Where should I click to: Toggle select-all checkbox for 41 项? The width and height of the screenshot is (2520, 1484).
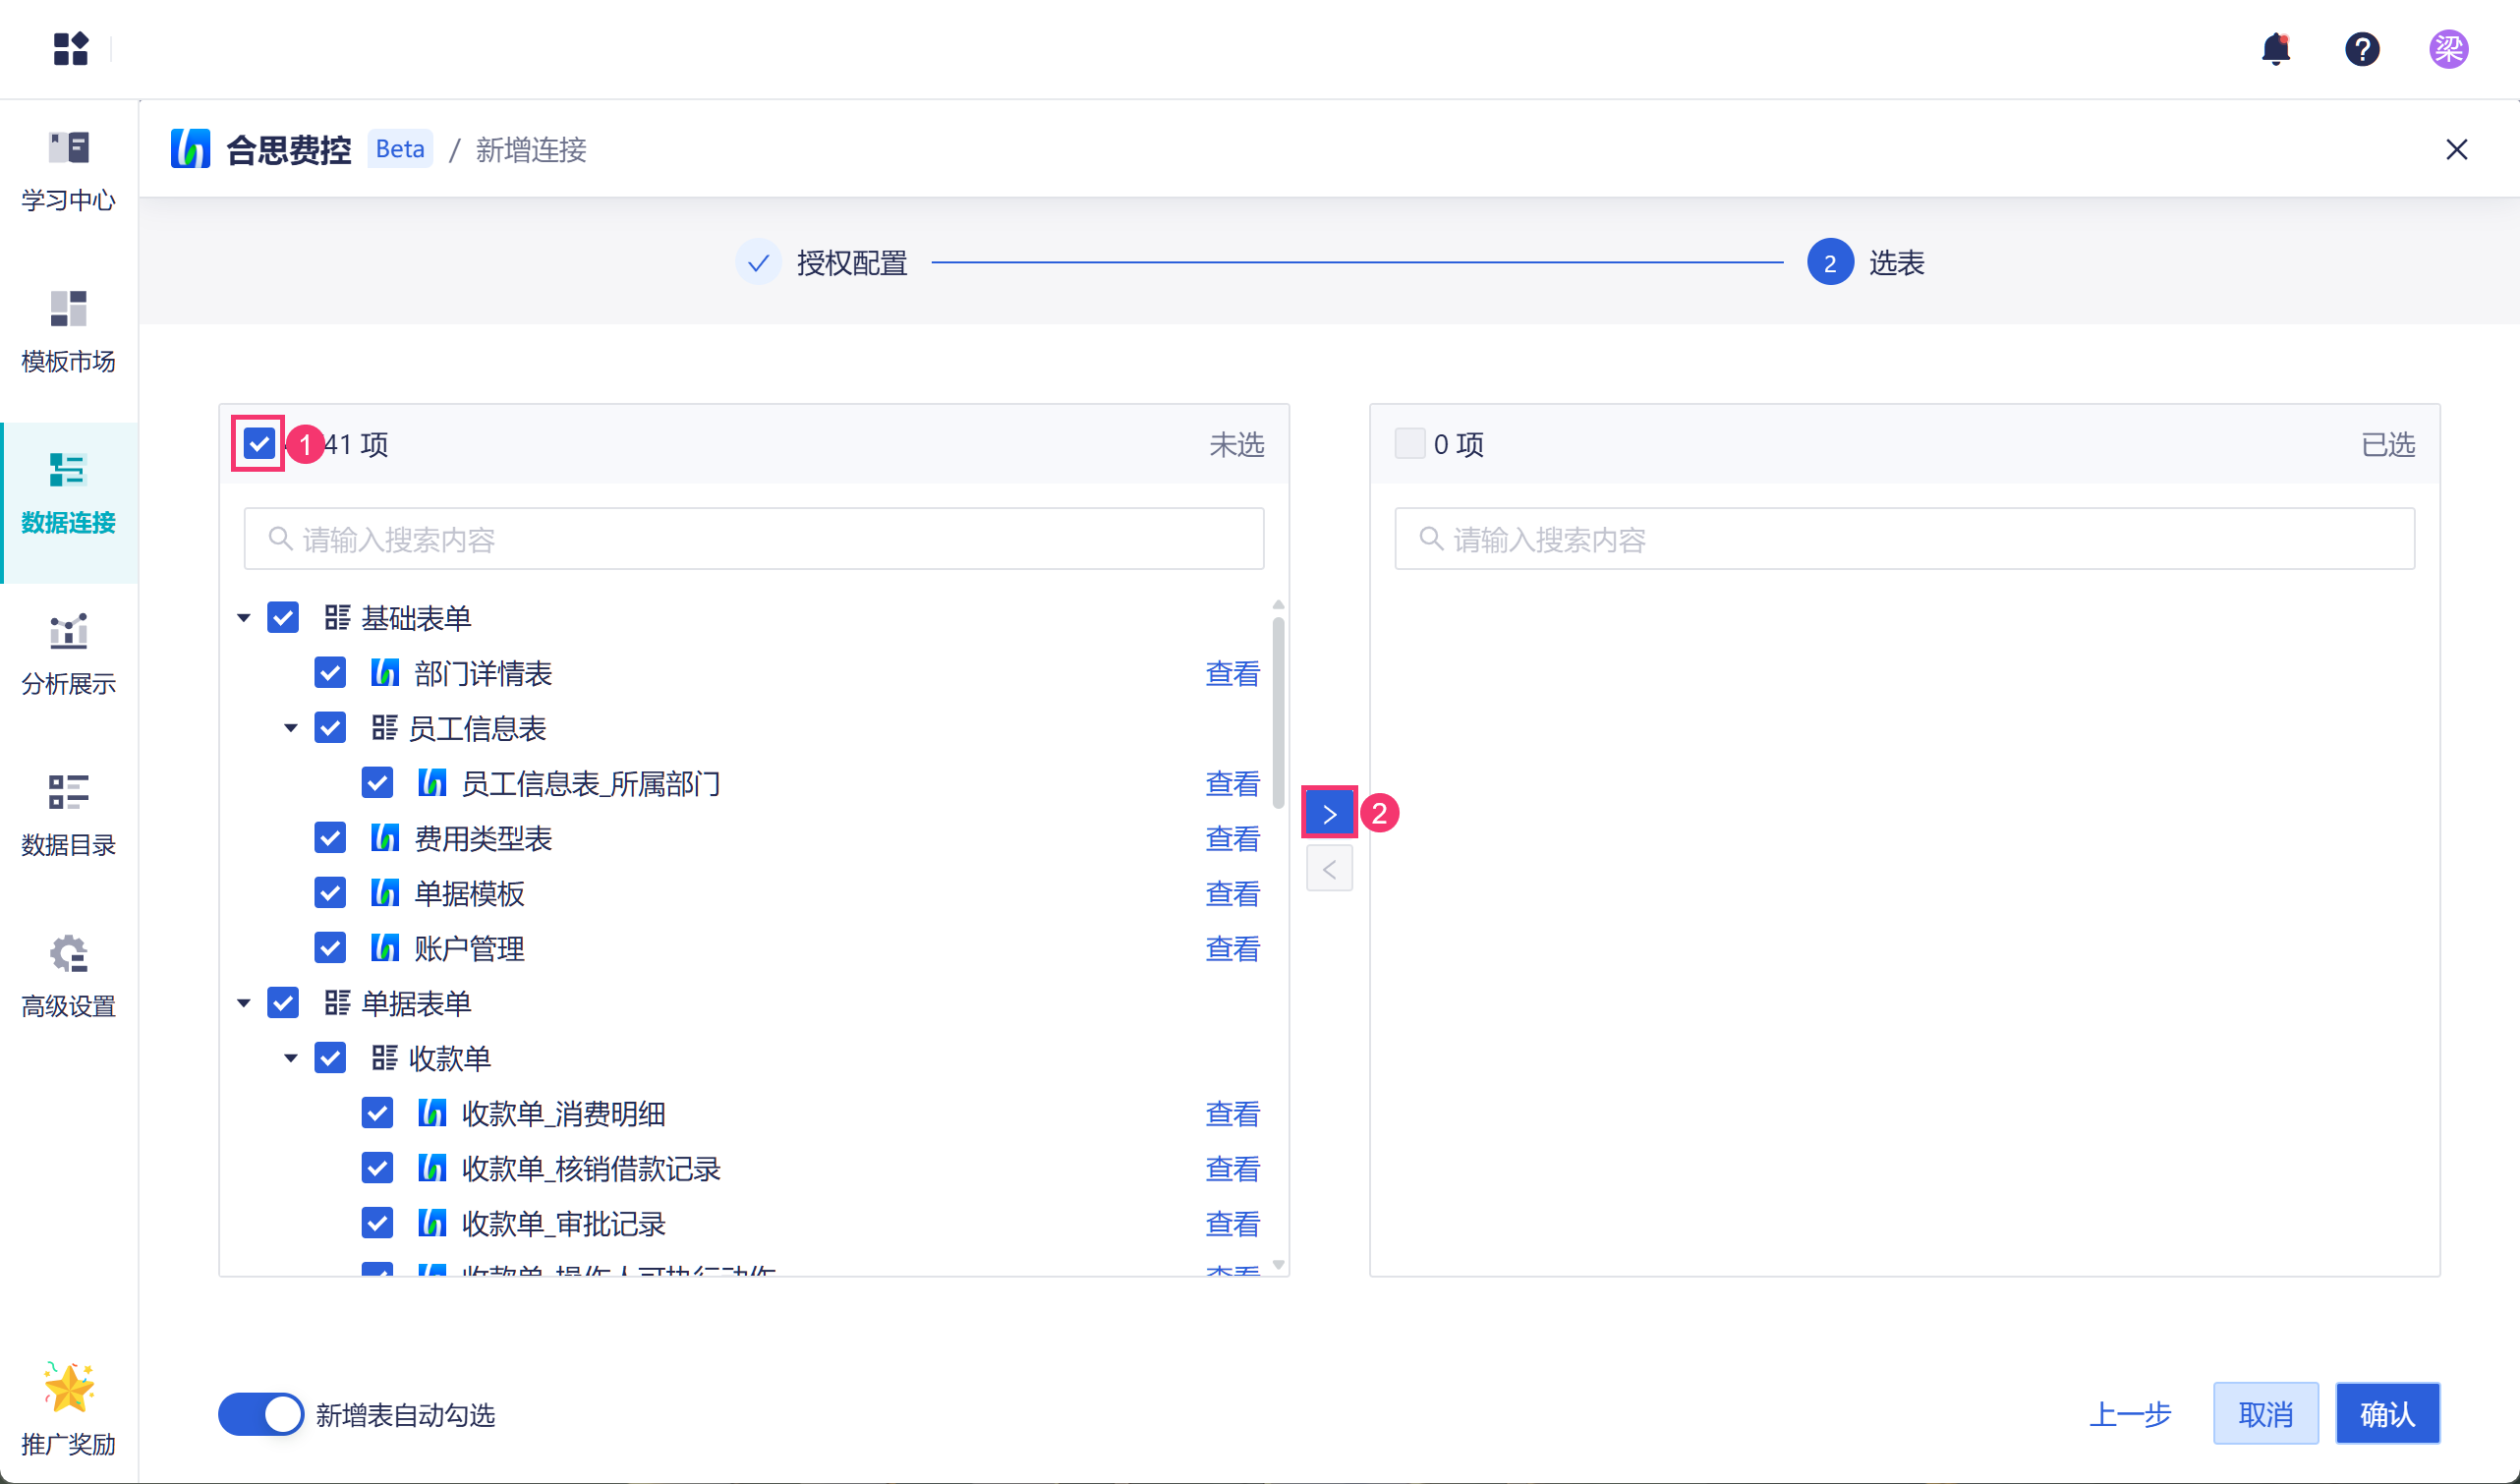pos(259,443)
